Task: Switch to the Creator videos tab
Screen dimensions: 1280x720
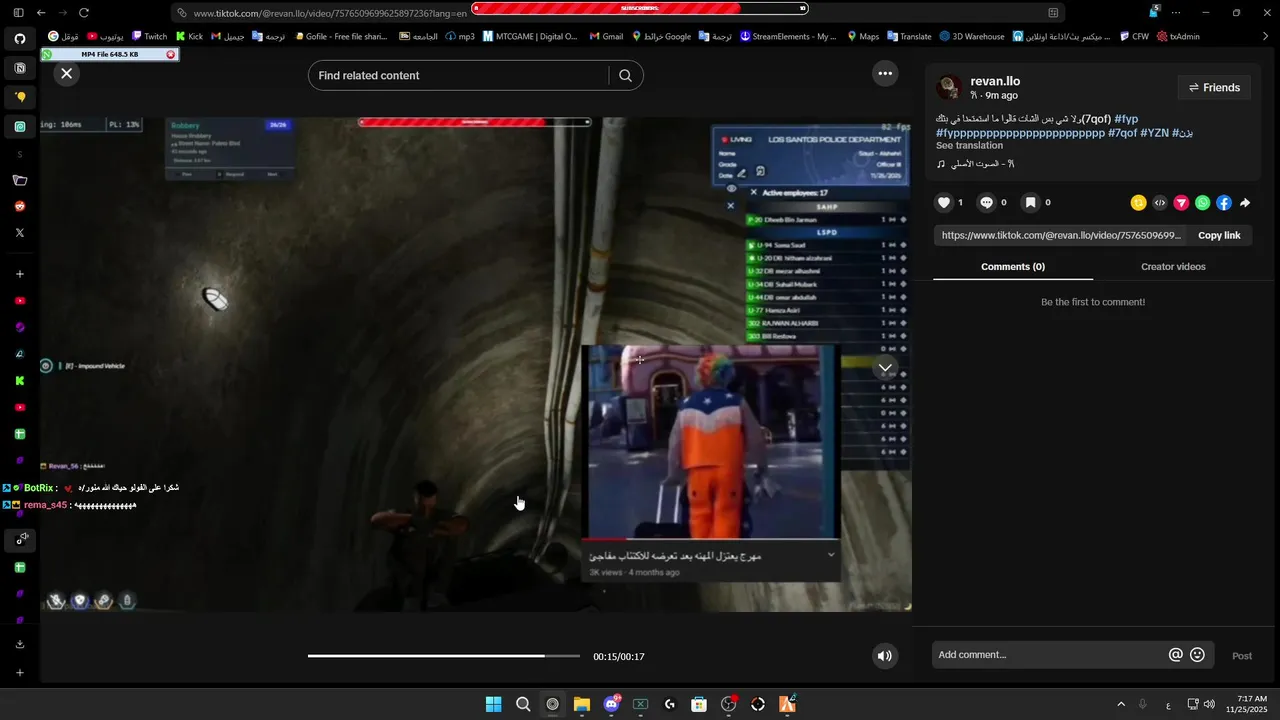Action: (x=1173, y=267)
